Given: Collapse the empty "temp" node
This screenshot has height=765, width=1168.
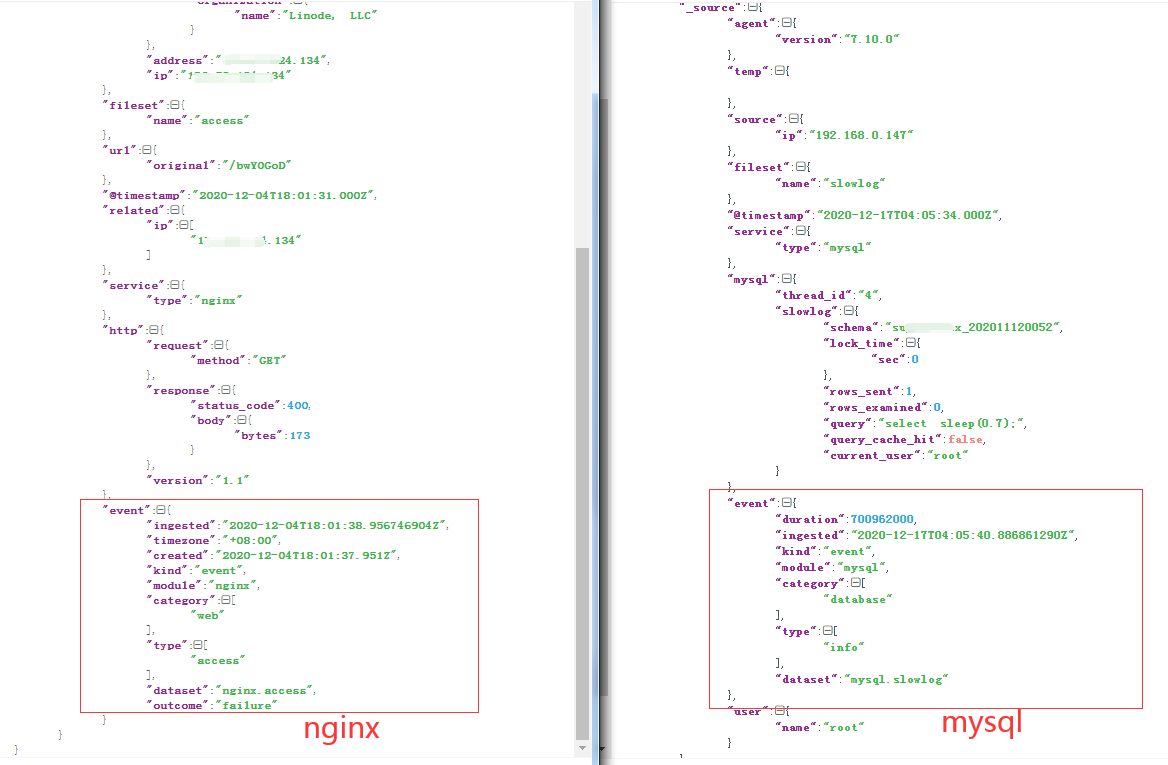Looking at the screenshot, I should (x=779, y=72).
